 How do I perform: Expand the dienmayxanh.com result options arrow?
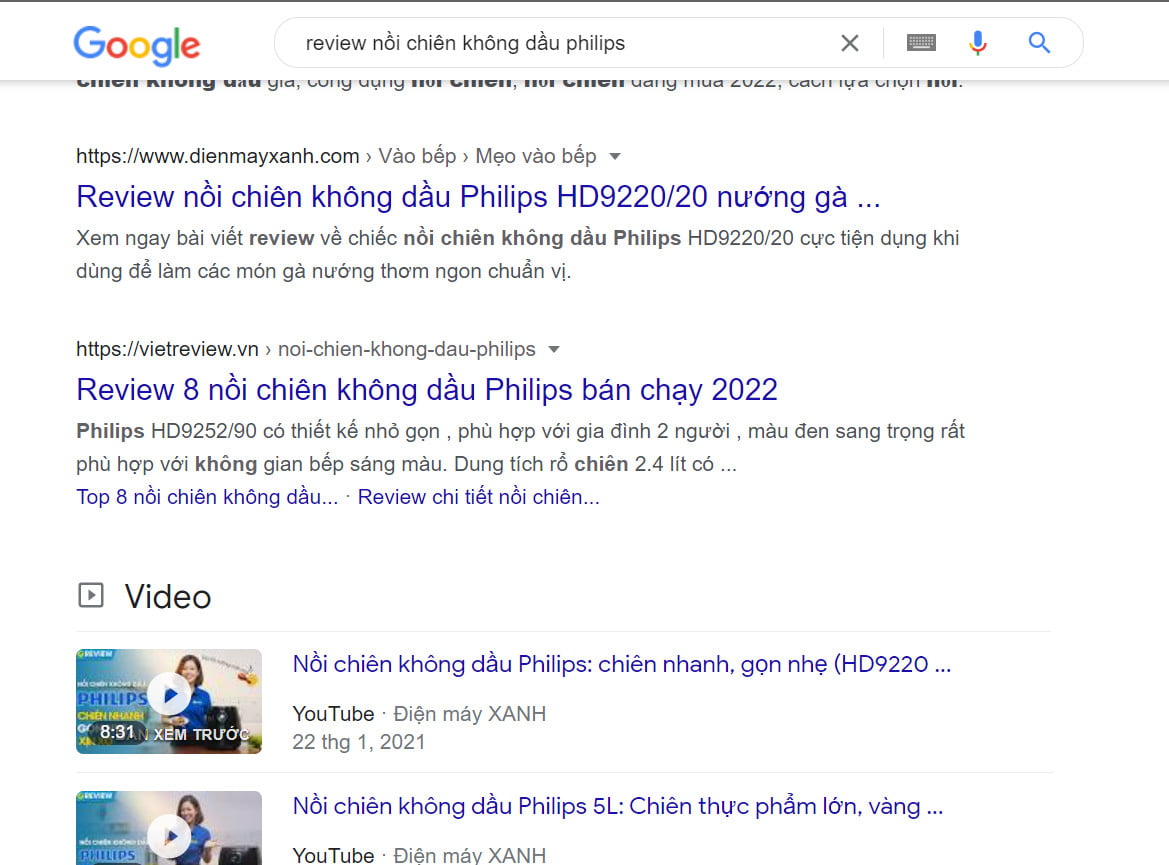tap(615, 157)
